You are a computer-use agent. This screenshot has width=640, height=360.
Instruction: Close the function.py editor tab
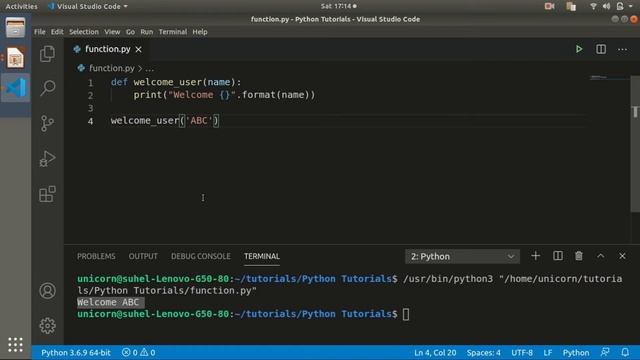pos(139,49)
